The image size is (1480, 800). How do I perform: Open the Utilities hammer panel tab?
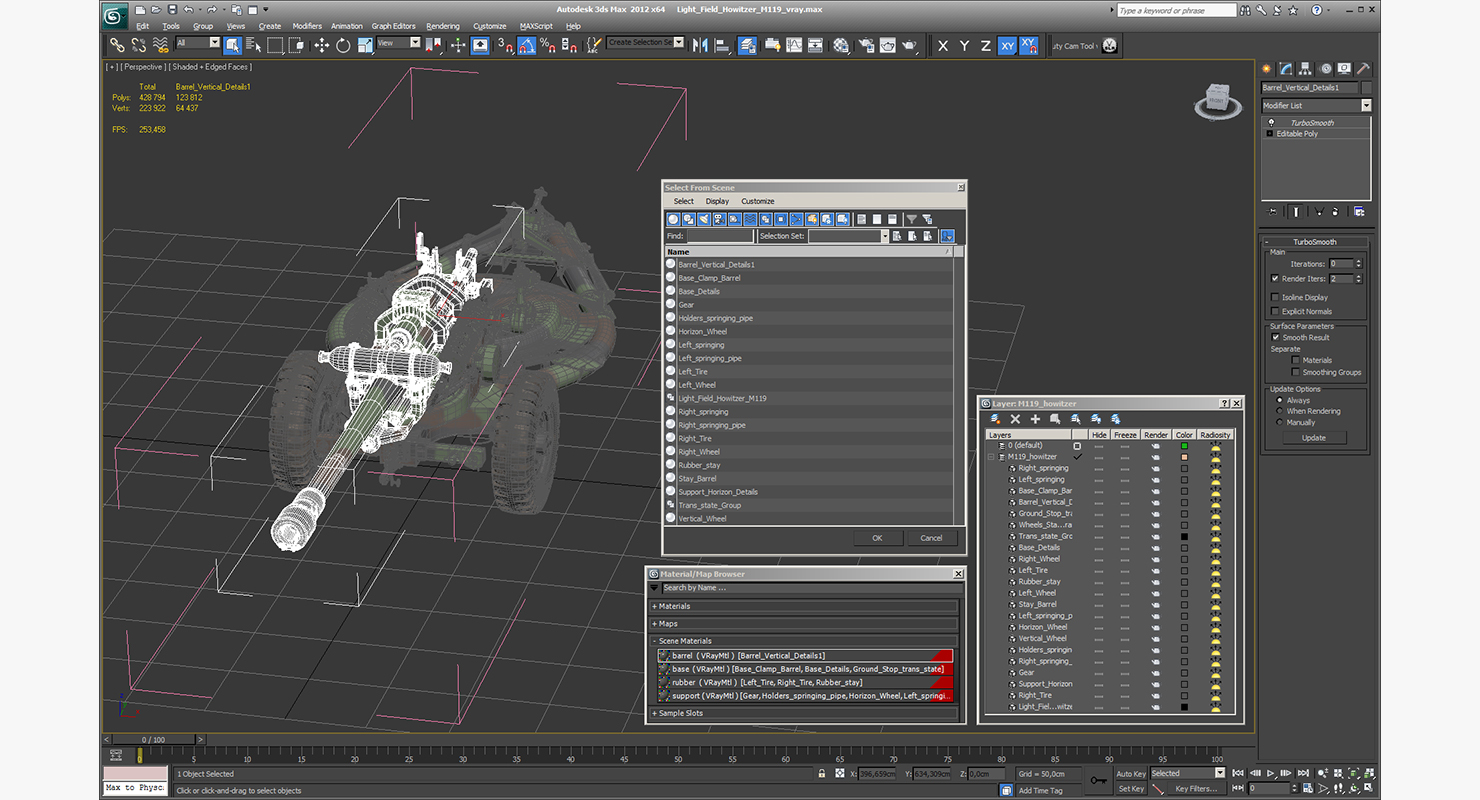tap(1362, 68)
